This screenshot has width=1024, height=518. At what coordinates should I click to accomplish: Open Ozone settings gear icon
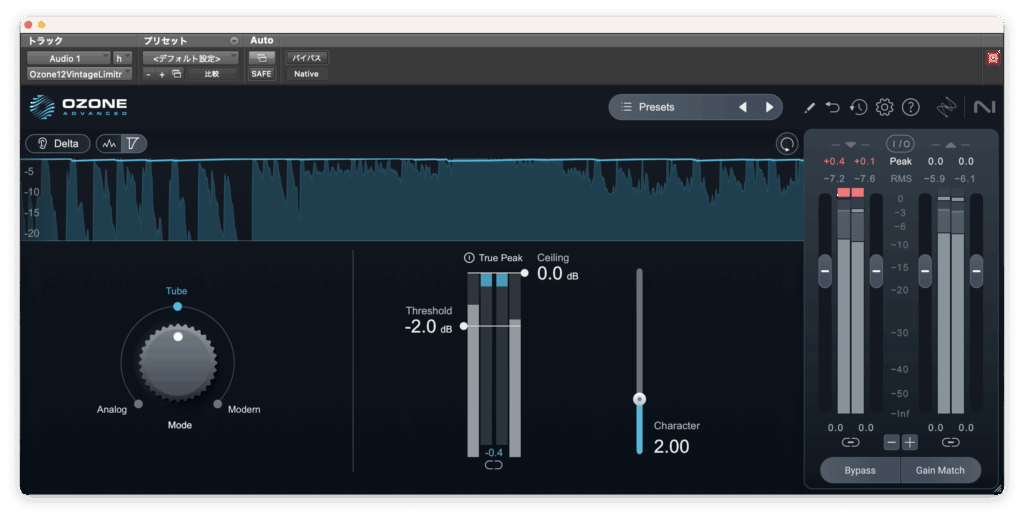pos(884,107)
